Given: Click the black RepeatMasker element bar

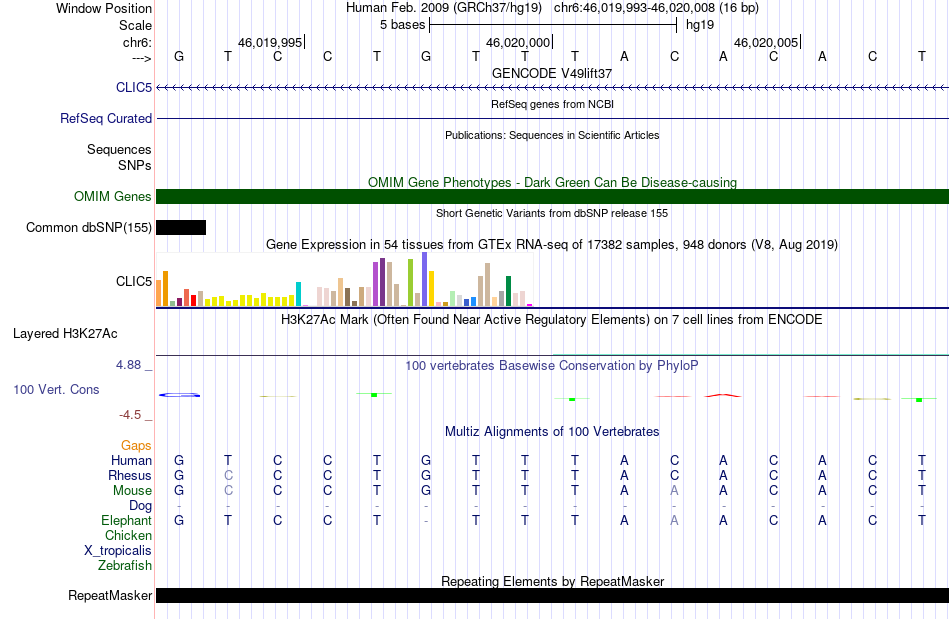Looking at the screenshot, I should click(552, 595).
